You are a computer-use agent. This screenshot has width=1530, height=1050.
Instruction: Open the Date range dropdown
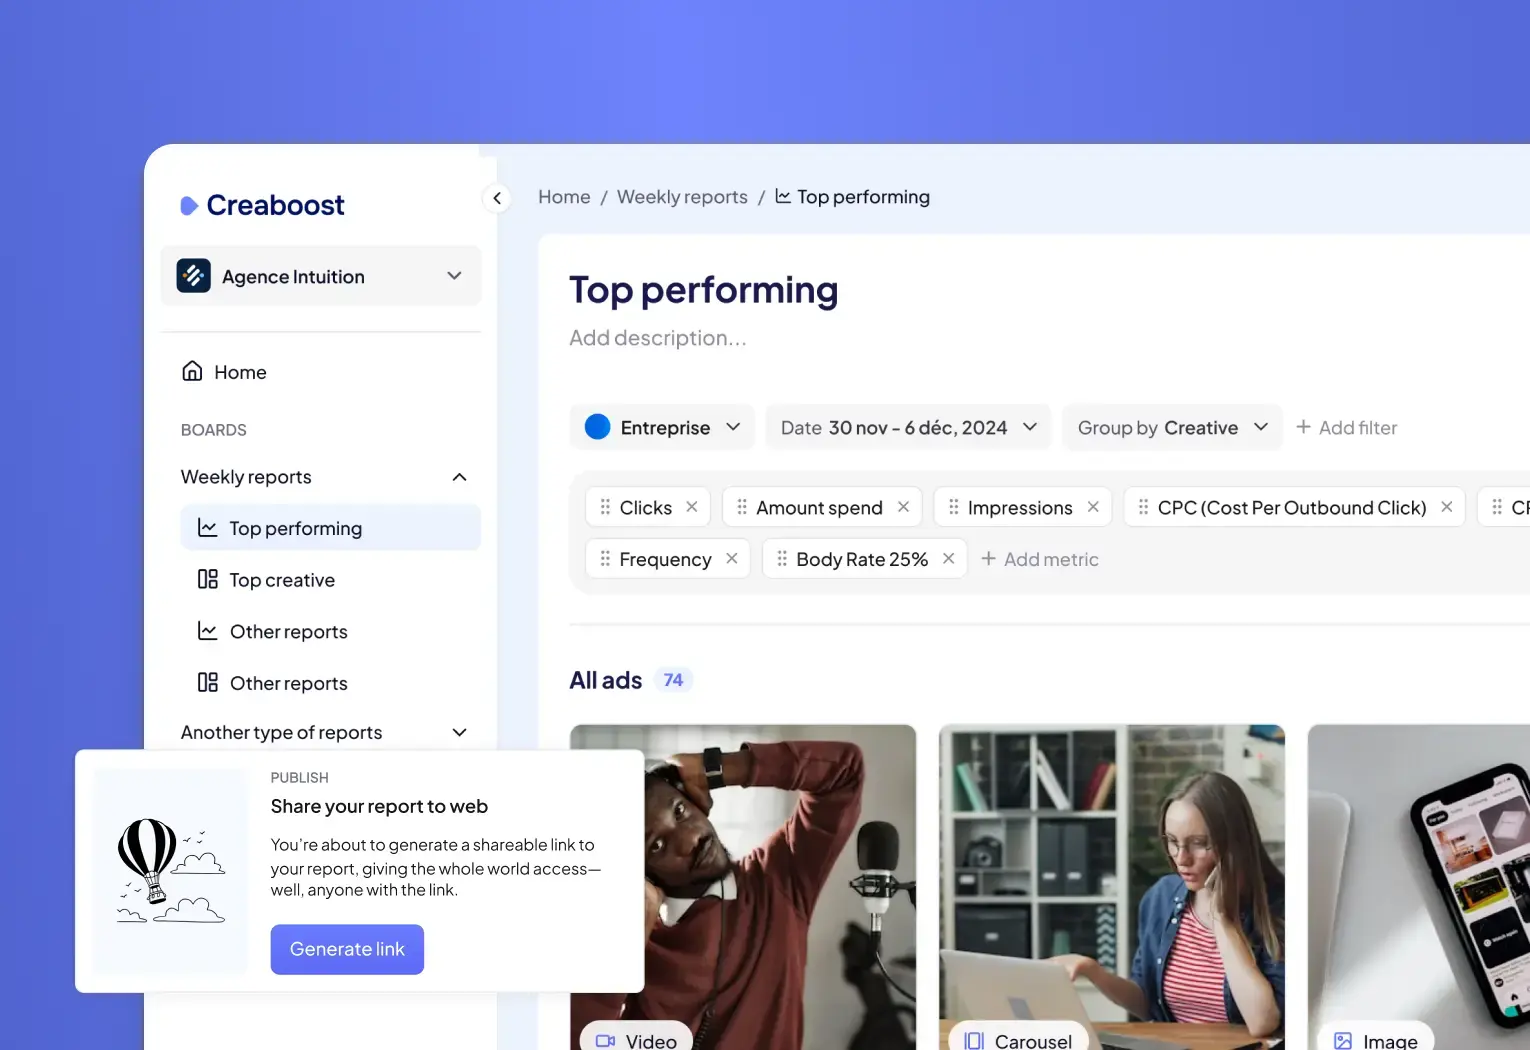click(908, 427)
